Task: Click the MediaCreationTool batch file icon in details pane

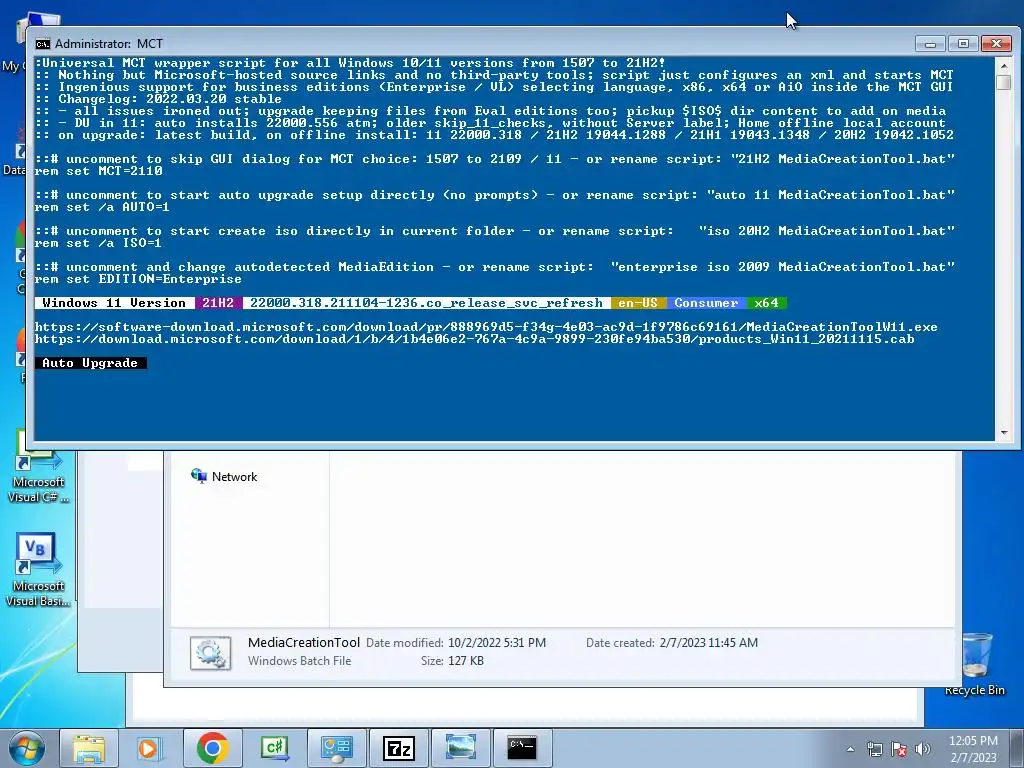Action: click(x=210, y=652)
